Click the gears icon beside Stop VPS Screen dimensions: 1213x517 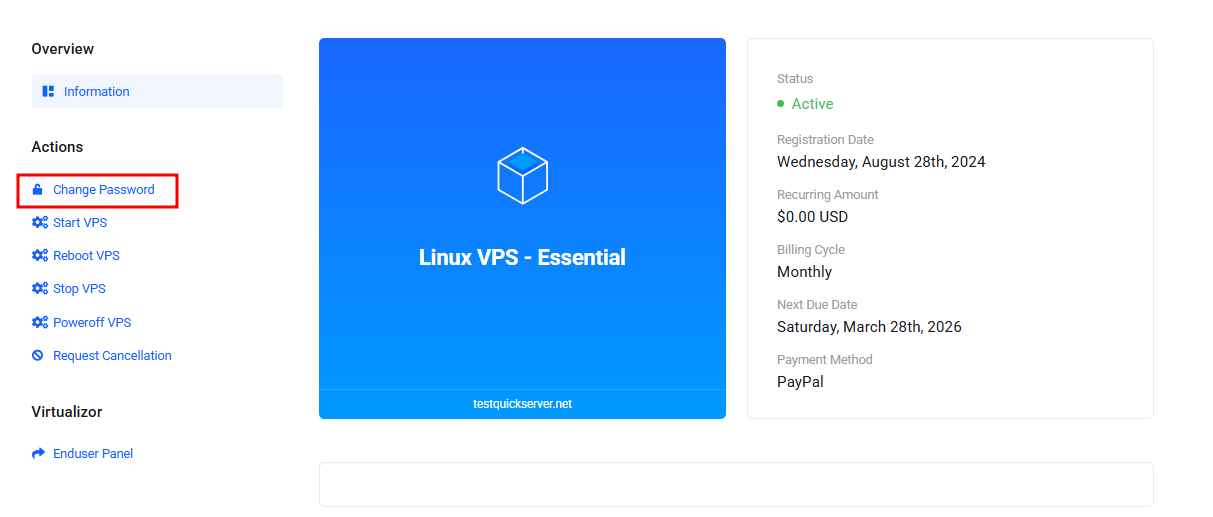point(39,289)
